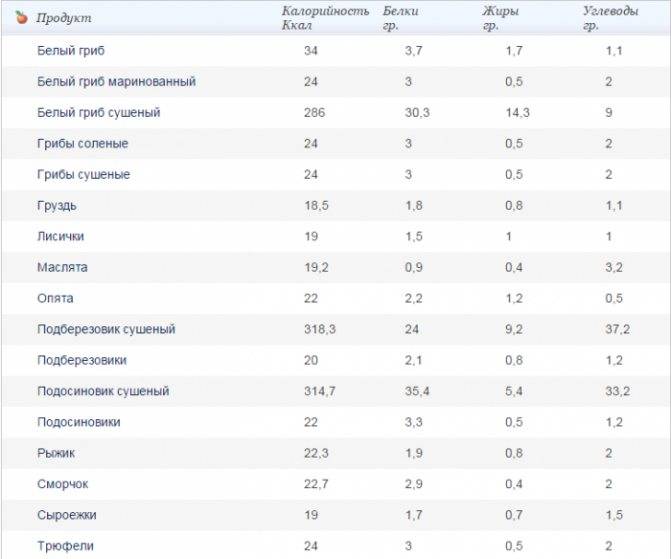671x559 pixels.
Task: Select the Сморчок row name
Action: [62, 484]
